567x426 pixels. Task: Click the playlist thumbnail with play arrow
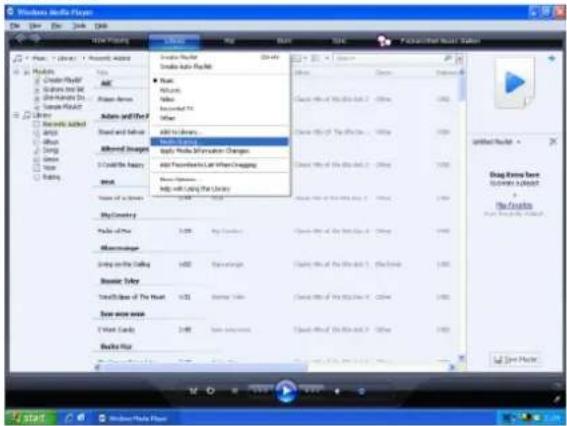pos(514,83)
